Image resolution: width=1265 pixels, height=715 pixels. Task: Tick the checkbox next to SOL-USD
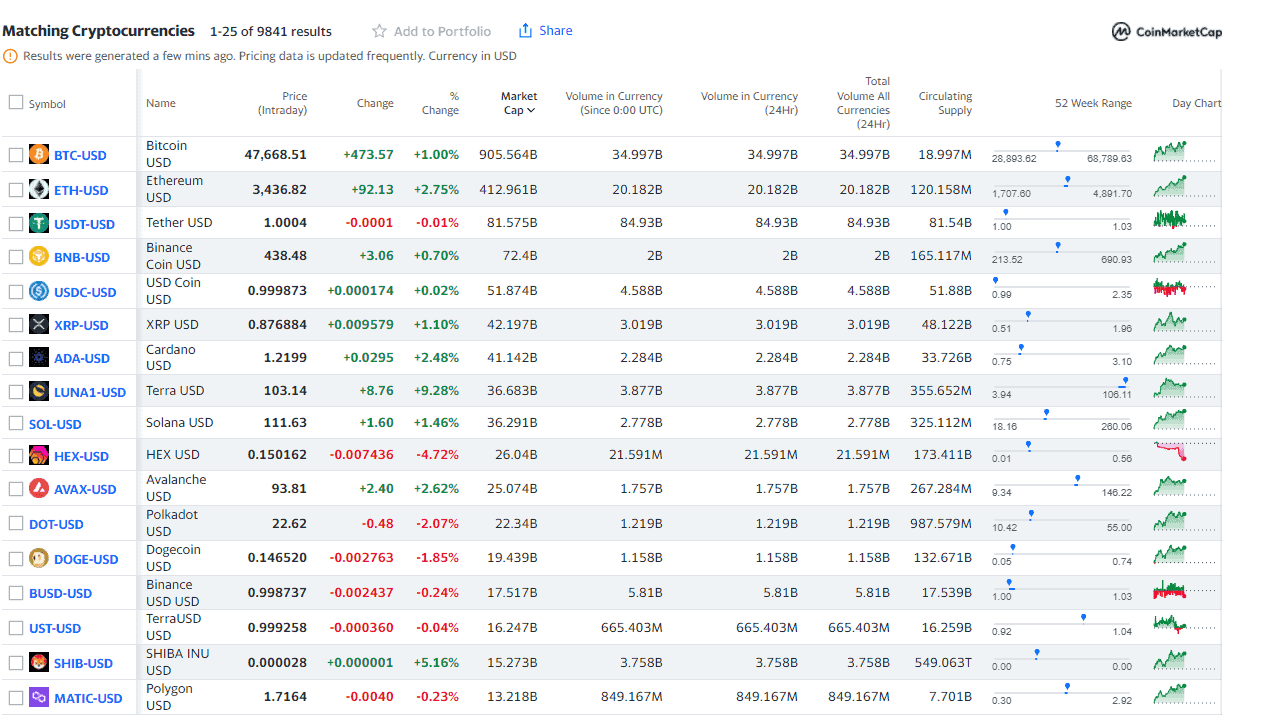16,424
